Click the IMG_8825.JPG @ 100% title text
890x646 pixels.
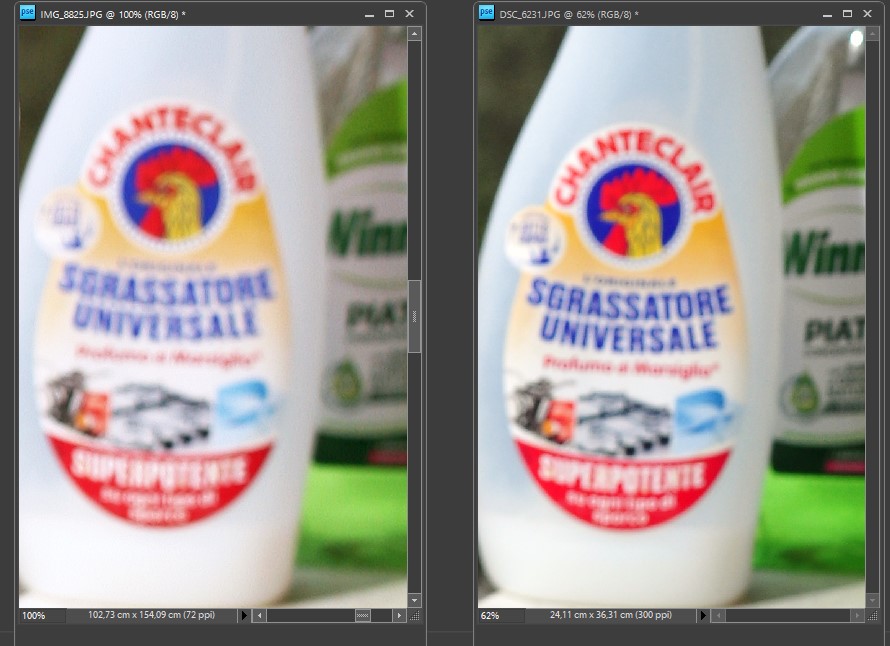click(x=113, y=14)
